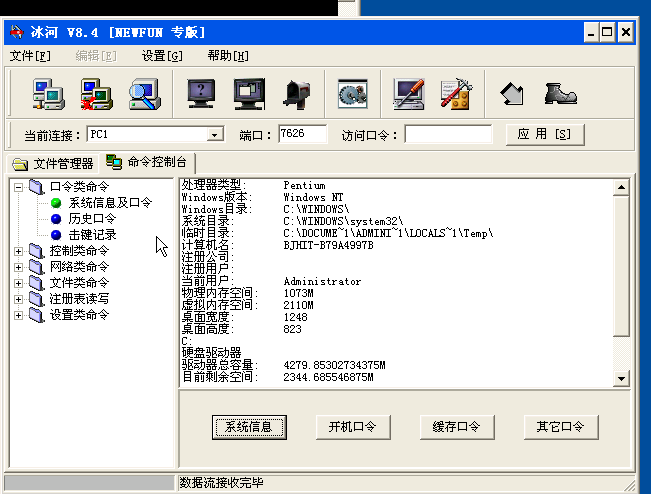Image resolution: width=651 pixels, height=494 pixels.
Task: Expand the 文件类命令 tree node
Action: (18, 283)
